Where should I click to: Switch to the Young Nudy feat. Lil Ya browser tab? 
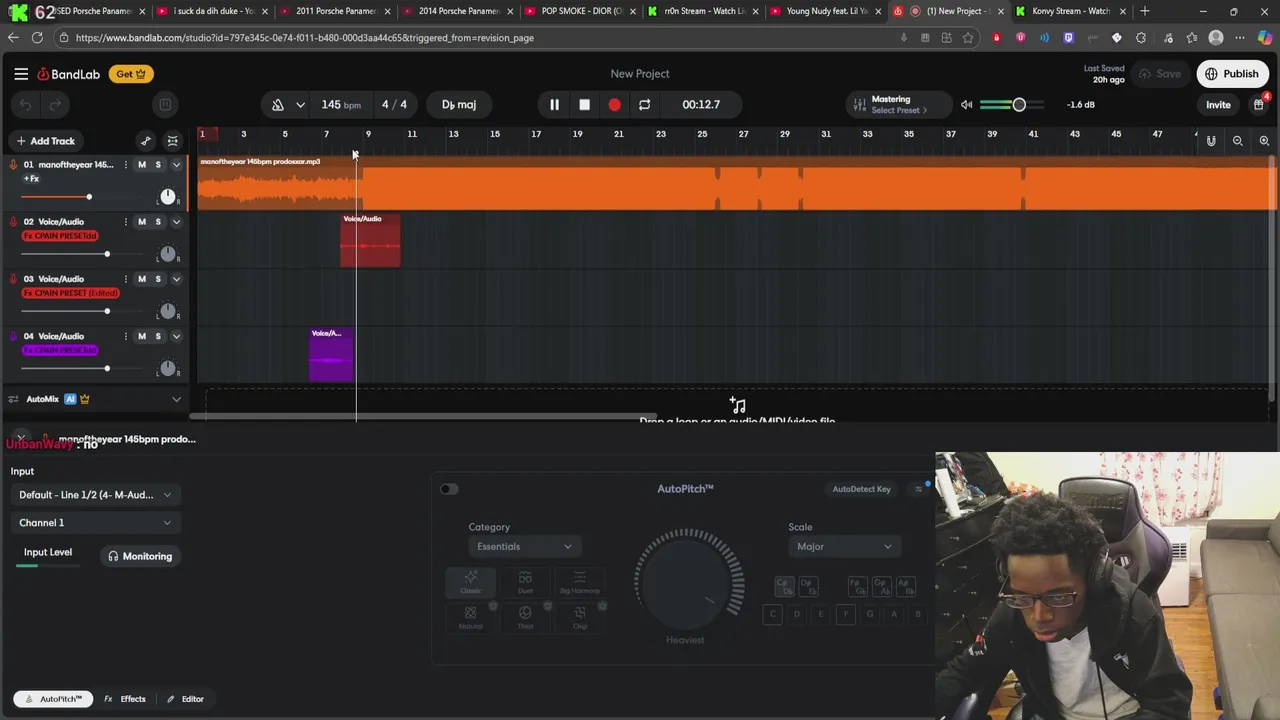click(825, 11)
